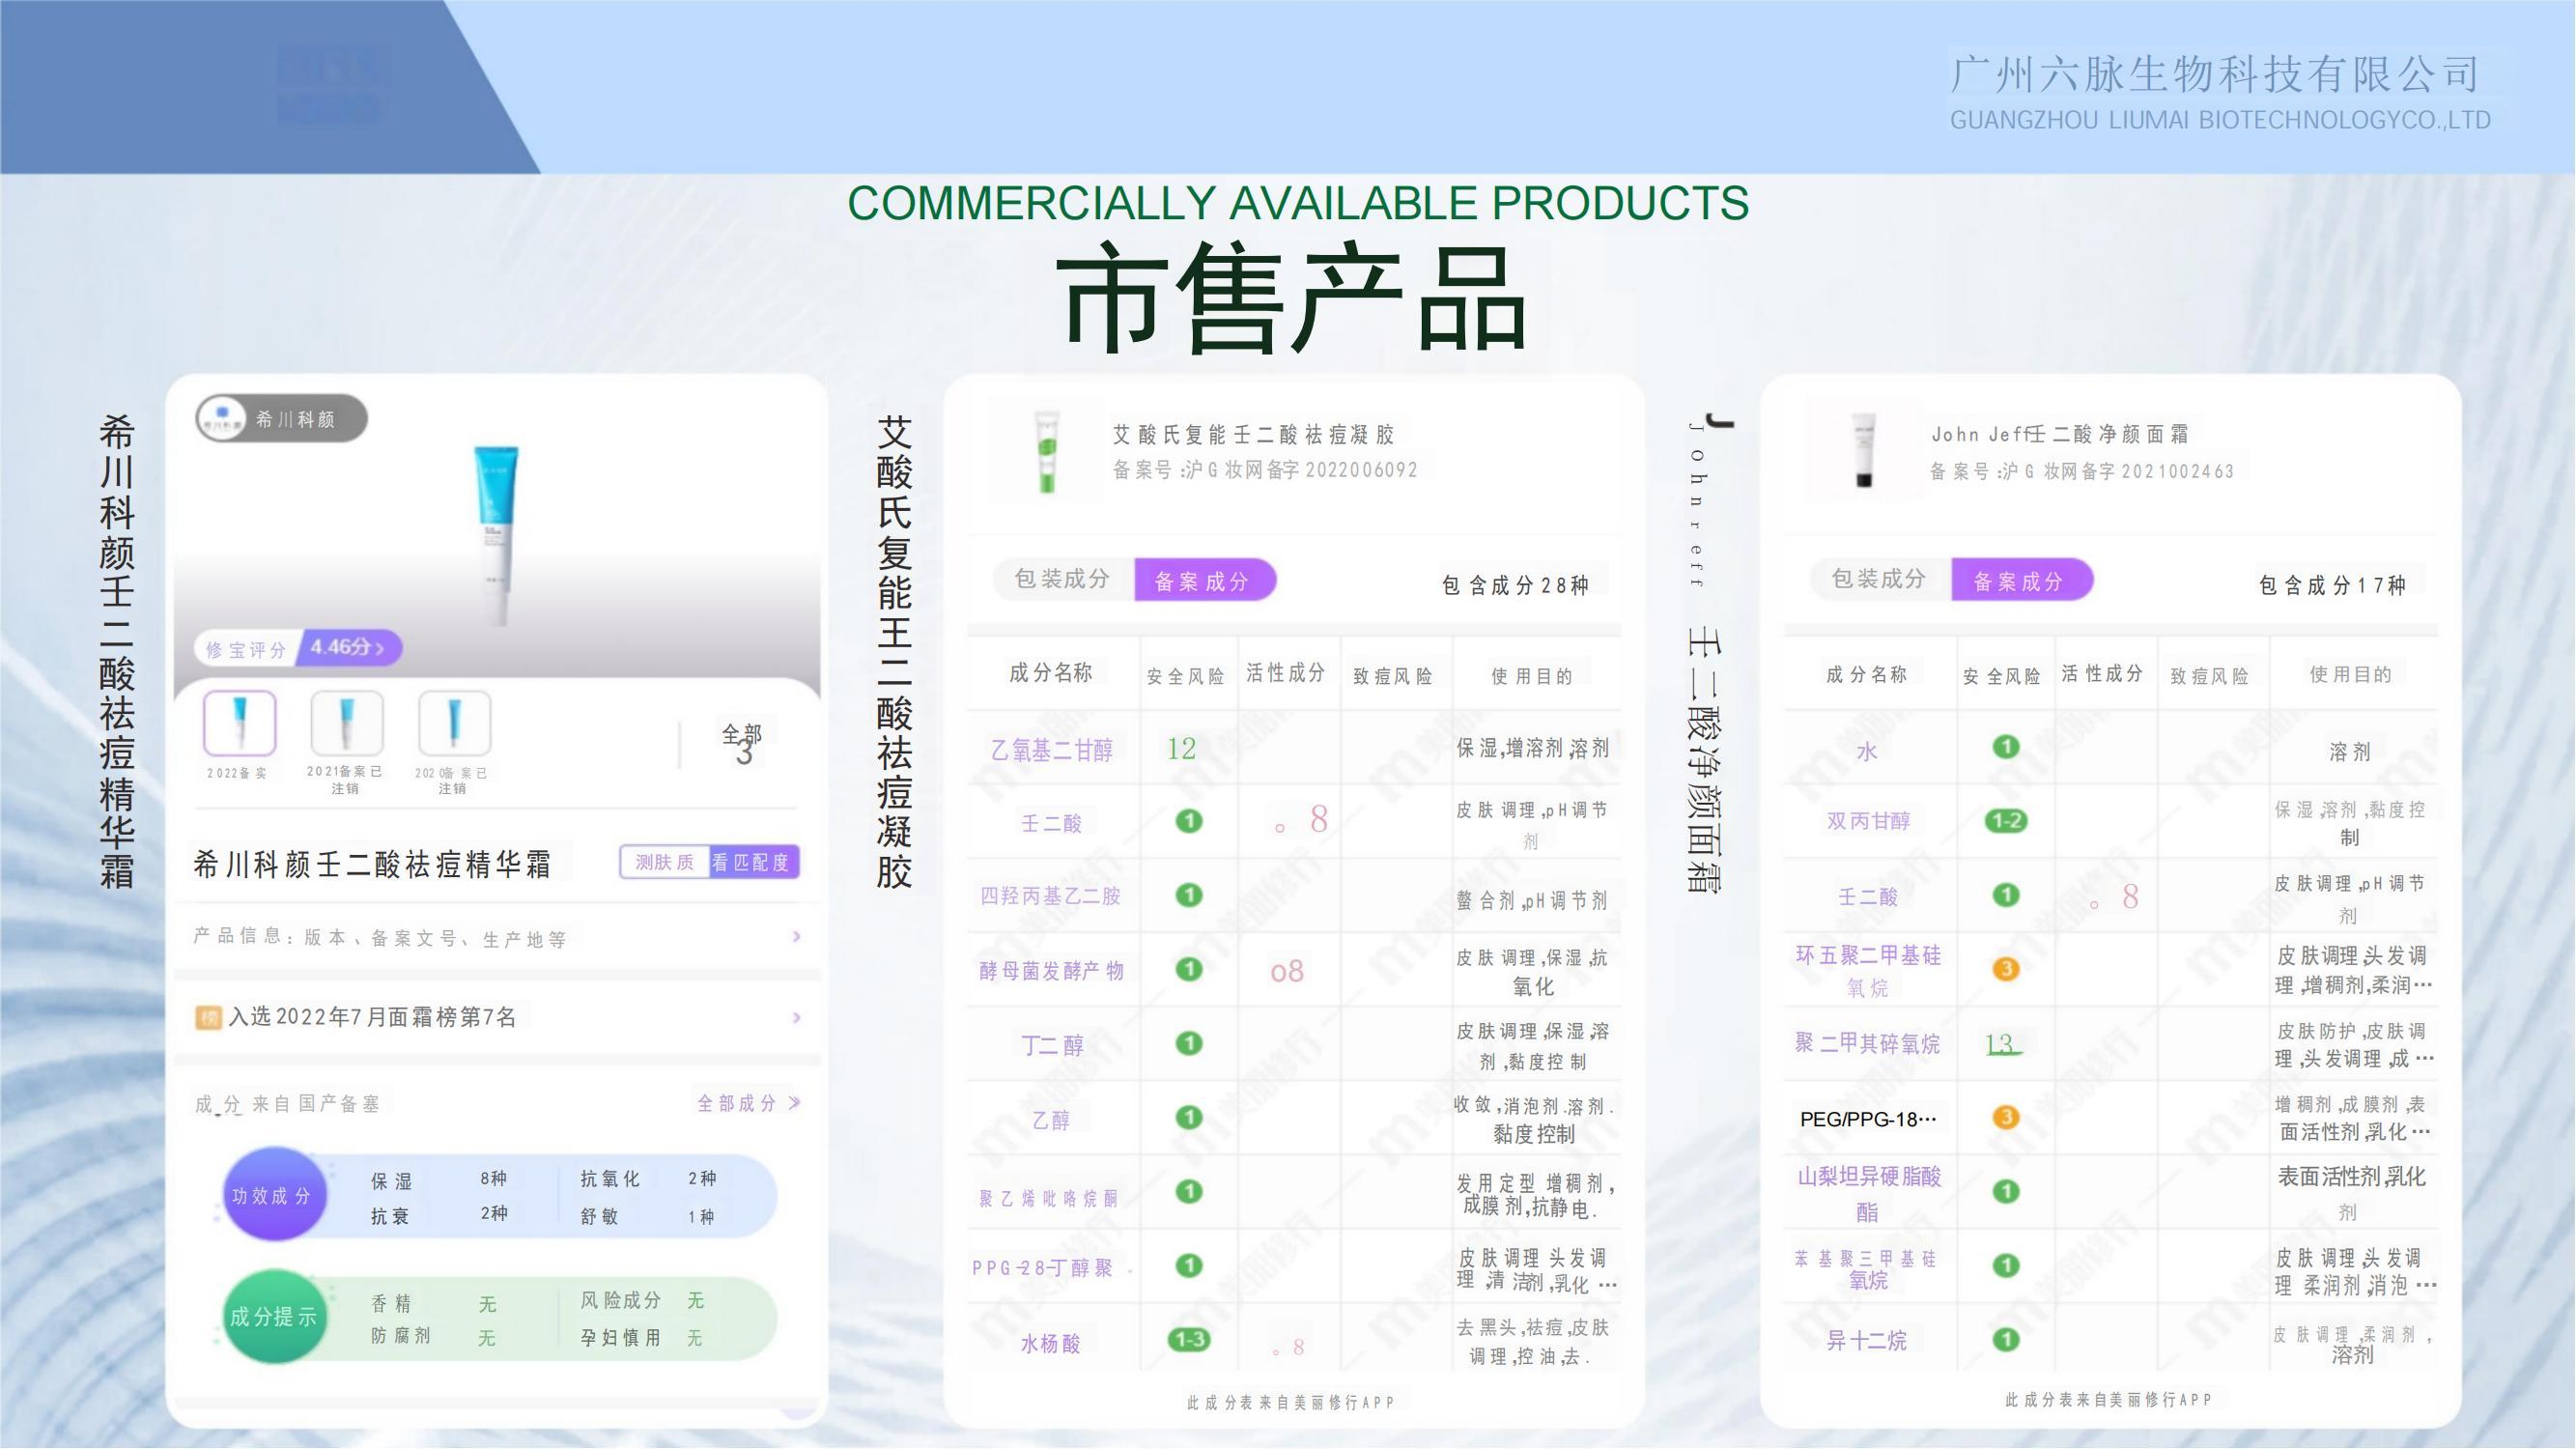Open ingredient 异十二烷
Viewport: 2576px width, 1449px height.
pyautogui.click(x=1867, y=1341)
